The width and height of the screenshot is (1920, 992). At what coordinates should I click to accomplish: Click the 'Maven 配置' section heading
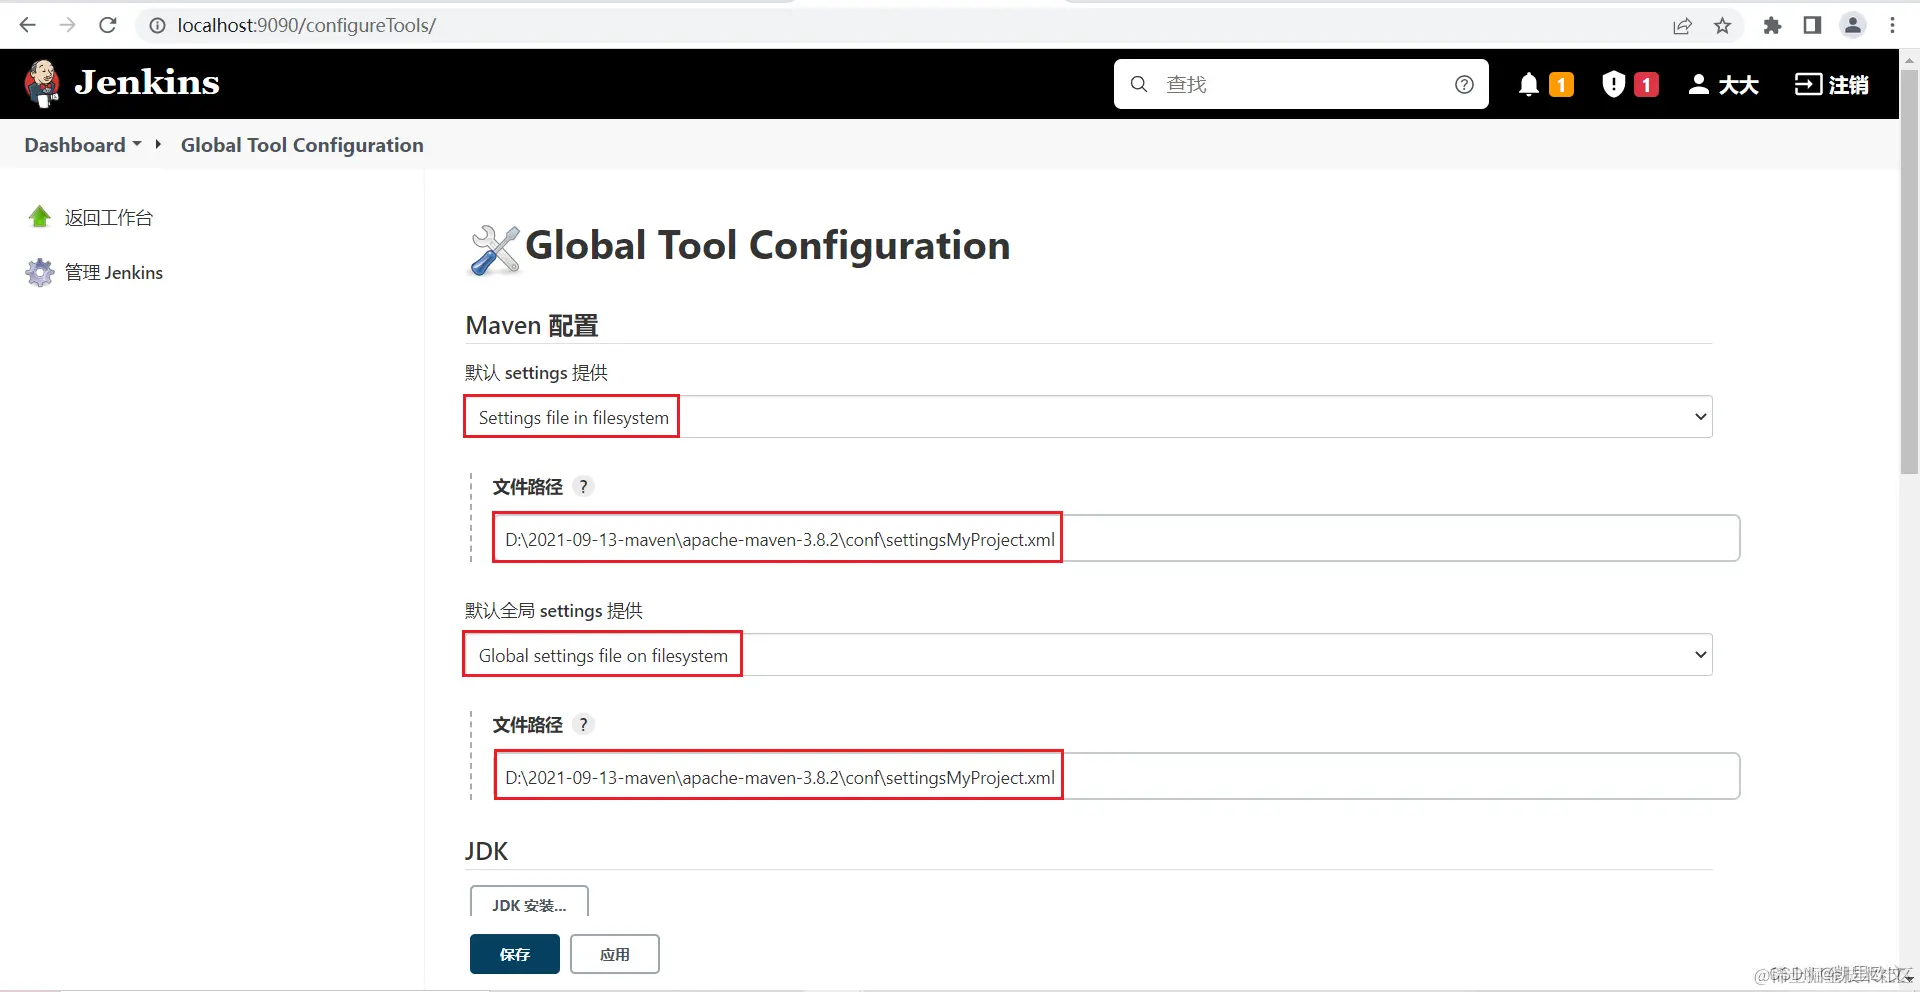coord(532,326)
